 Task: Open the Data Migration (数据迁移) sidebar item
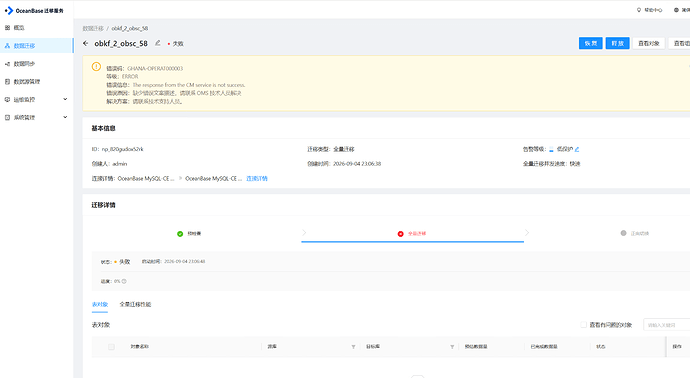point(37,46)
